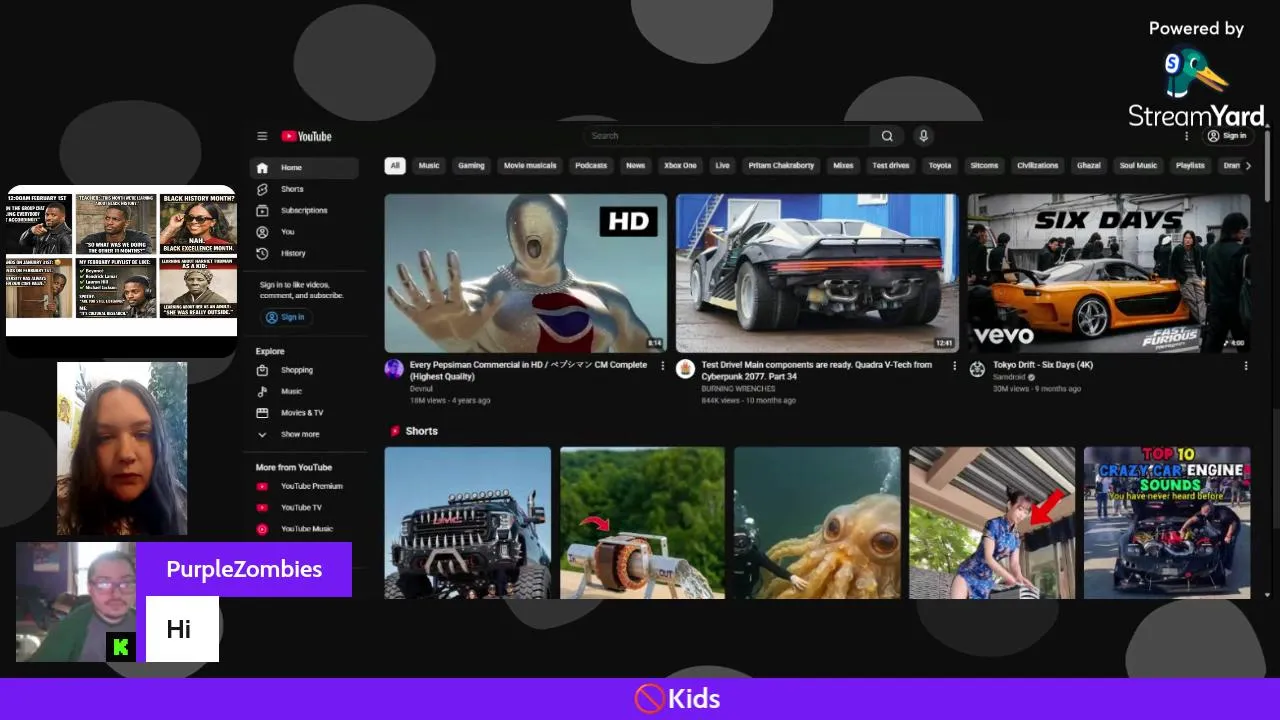The image size is (1280, 720).
Task: Open the YouTube settings three-dot menu
Action: [1187, 136]
